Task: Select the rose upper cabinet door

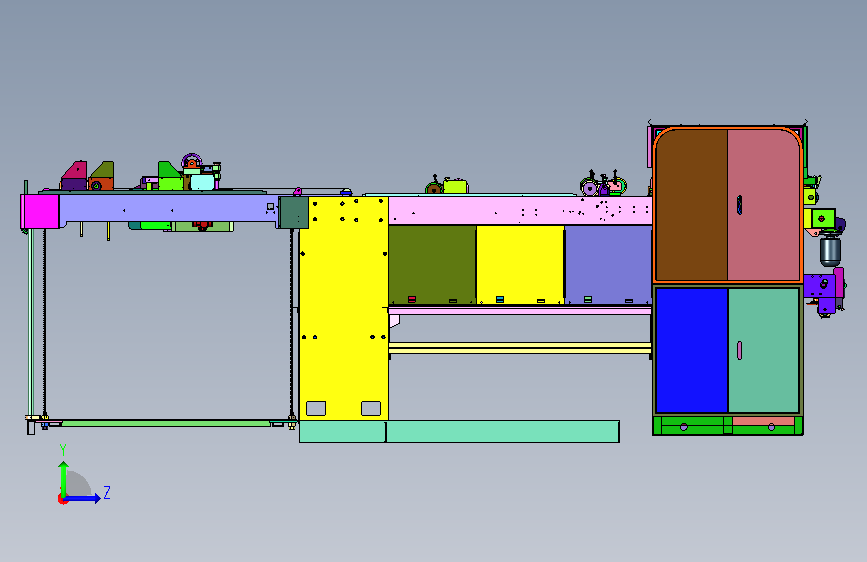Action: point(764,205)
